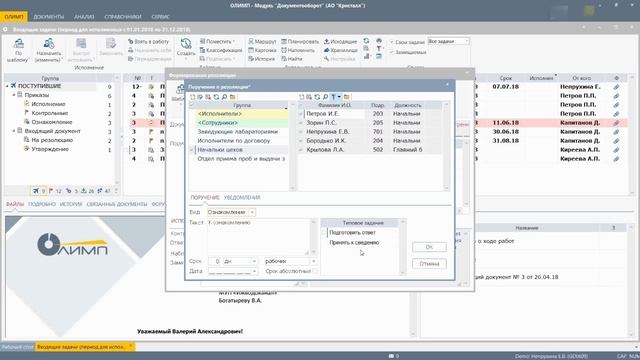
Task: Collapse the ПОСТУПИВШИЕ tree node
Action: pos(7,86)
